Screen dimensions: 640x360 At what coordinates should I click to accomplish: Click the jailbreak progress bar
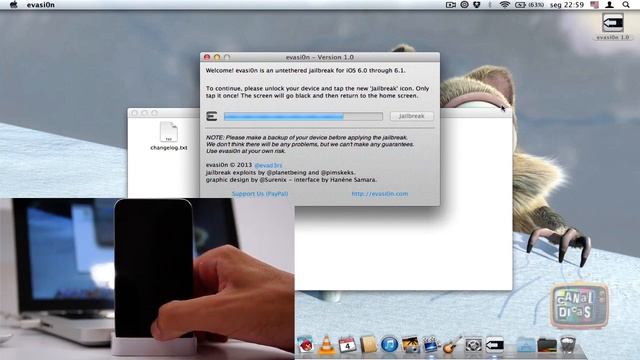click(303, 117)
